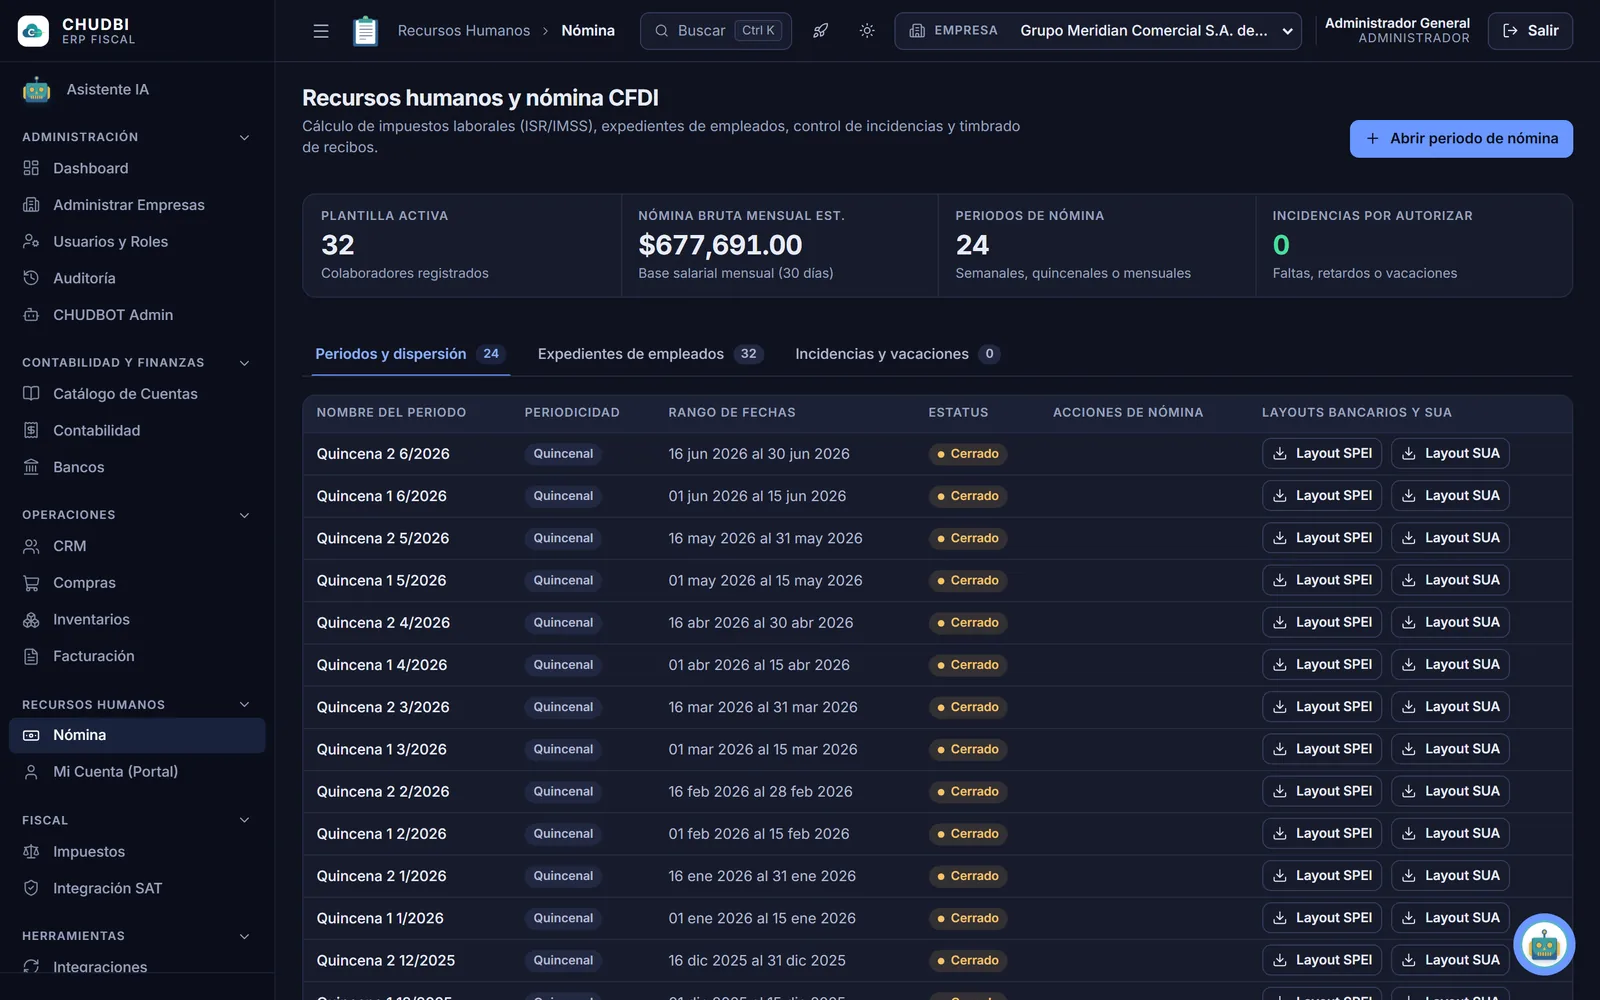This screenshot has height=1000, width=1600.
Task: Go to Contabilidad module
Action: pos(137,431)
